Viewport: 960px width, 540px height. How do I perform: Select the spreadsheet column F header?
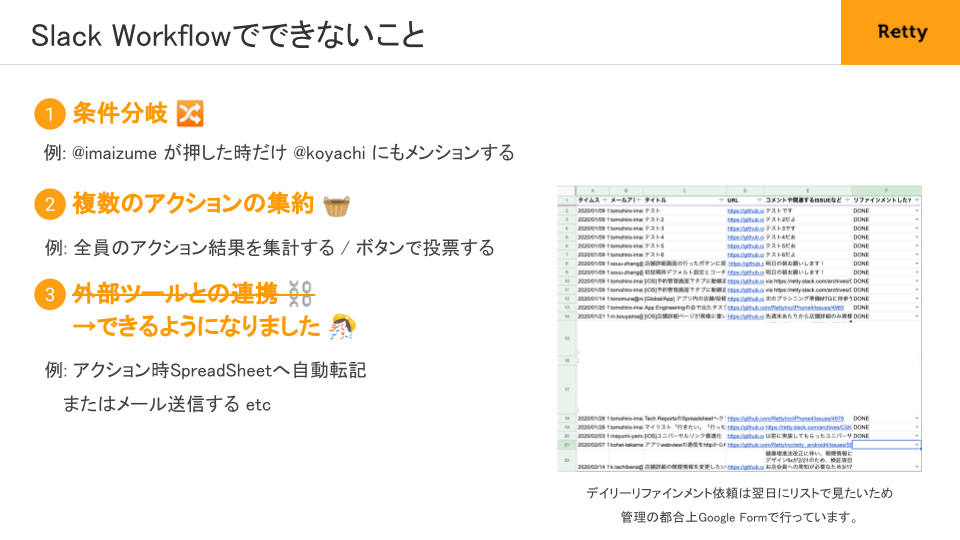click(887, 190)
